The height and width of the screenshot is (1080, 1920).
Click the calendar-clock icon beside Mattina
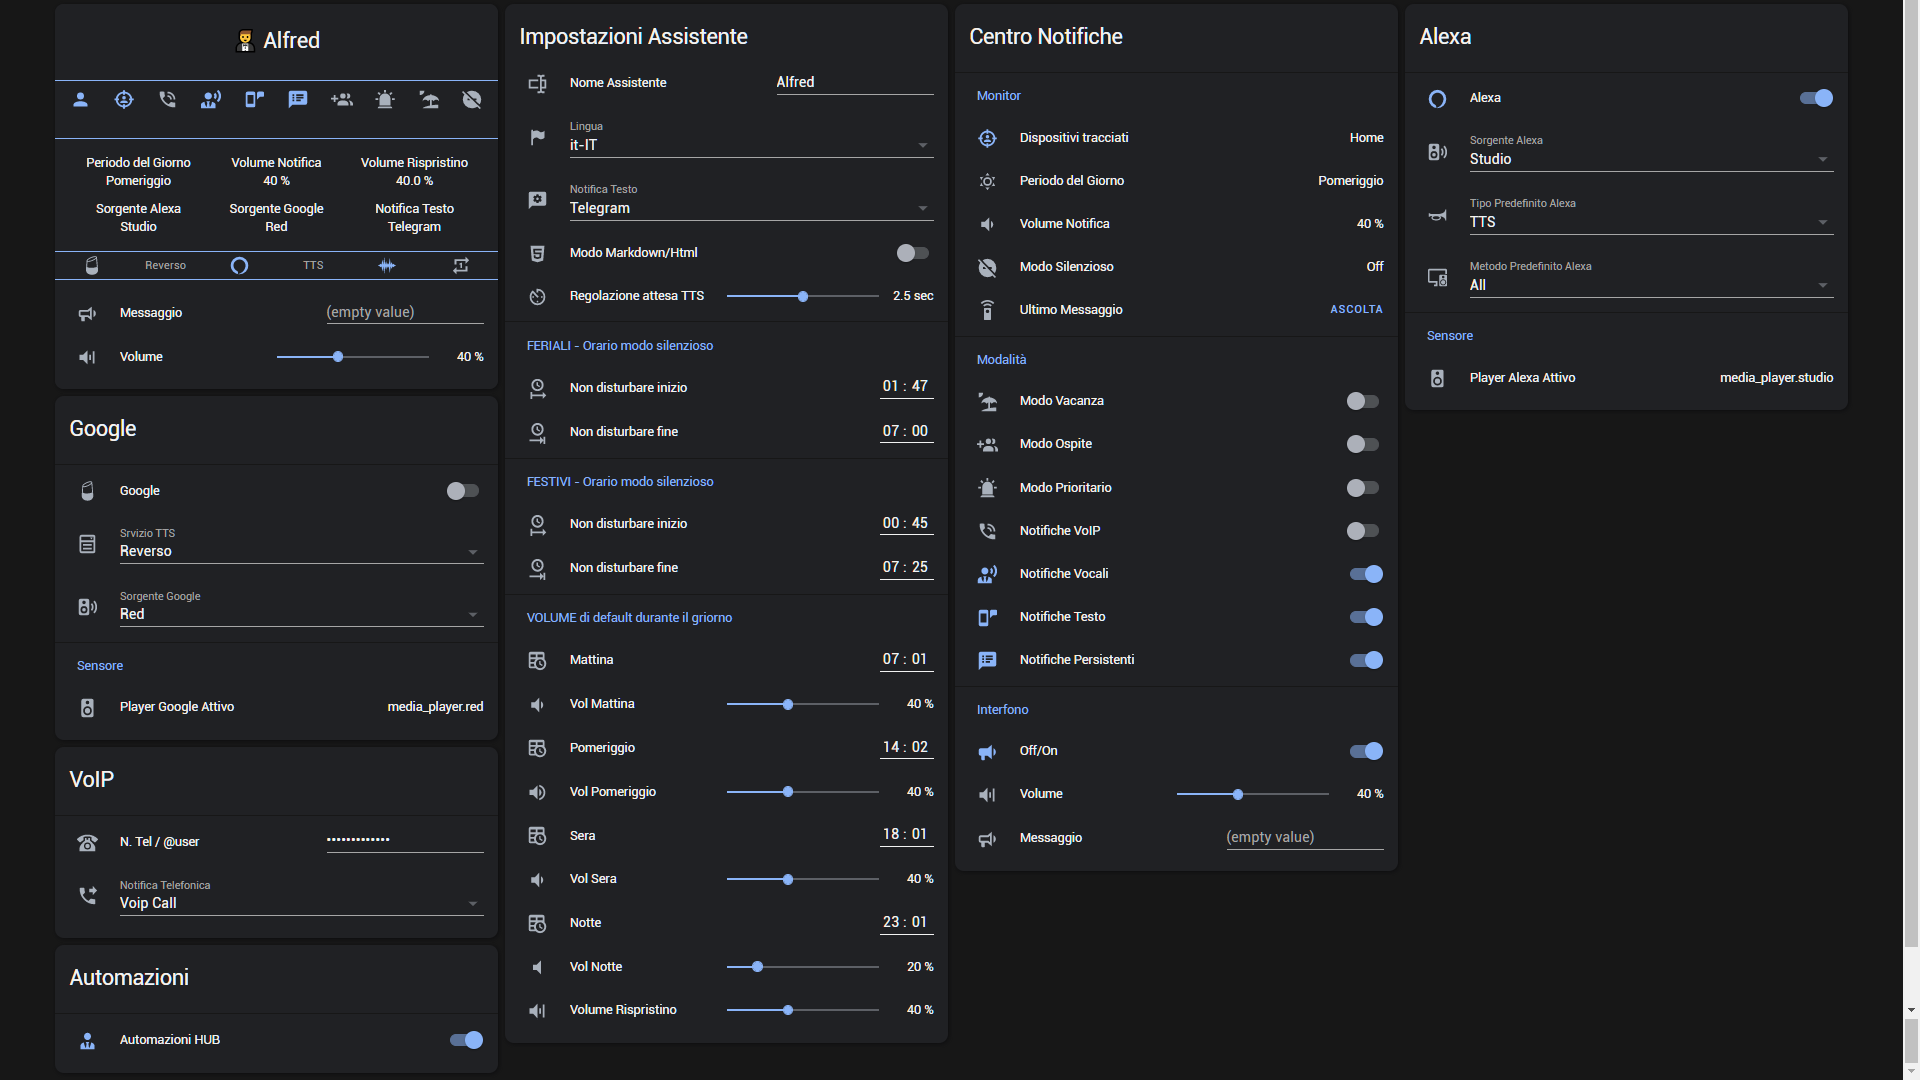pos(537,660)
